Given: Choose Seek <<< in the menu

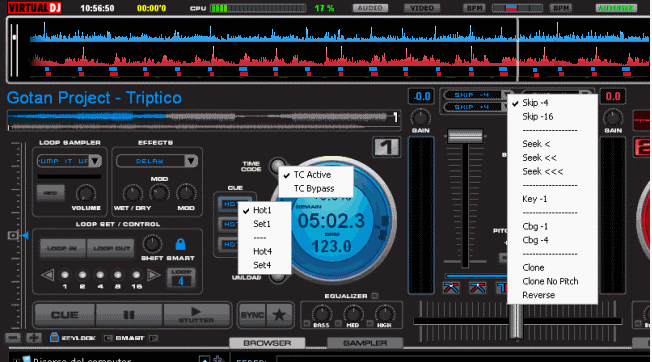Looking at the screenshot, I should [543, 171].
